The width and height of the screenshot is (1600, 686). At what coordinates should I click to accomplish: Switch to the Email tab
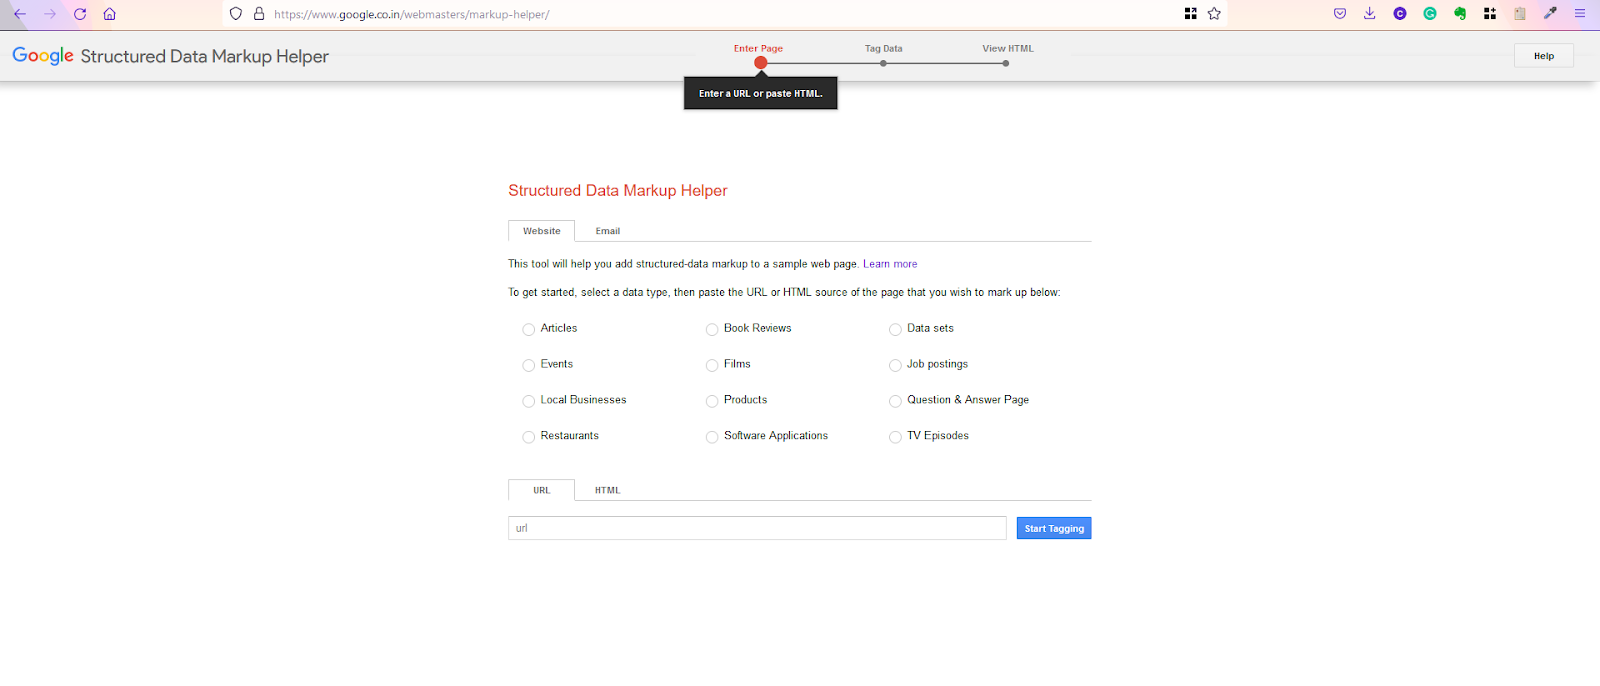coord(607,231)
